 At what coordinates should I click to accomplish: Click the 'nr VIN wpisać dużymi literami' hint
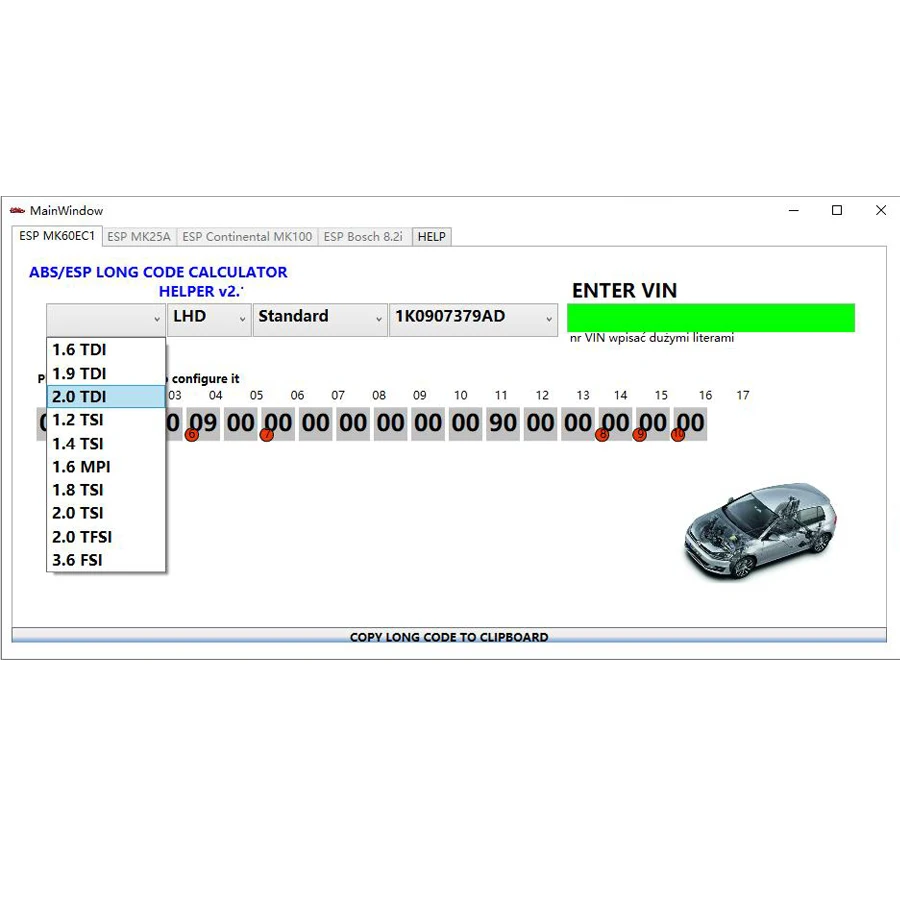click(x=651, y=338)
